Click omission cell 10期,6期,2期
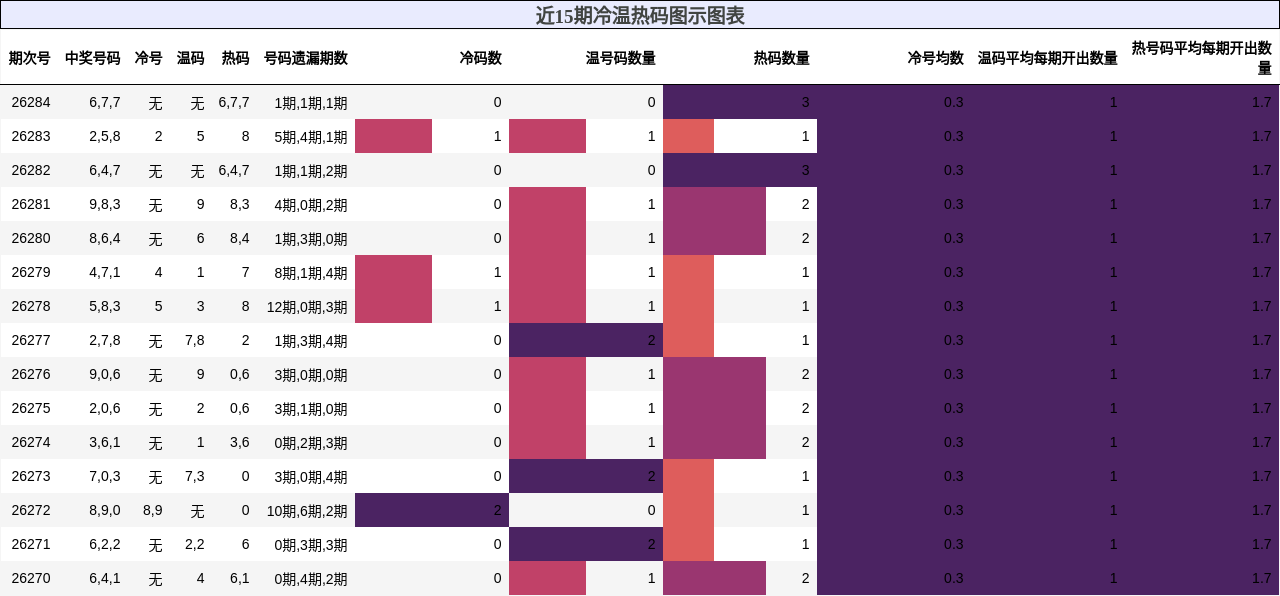This screenshot has height=596, width=1280. click(307, 510)
